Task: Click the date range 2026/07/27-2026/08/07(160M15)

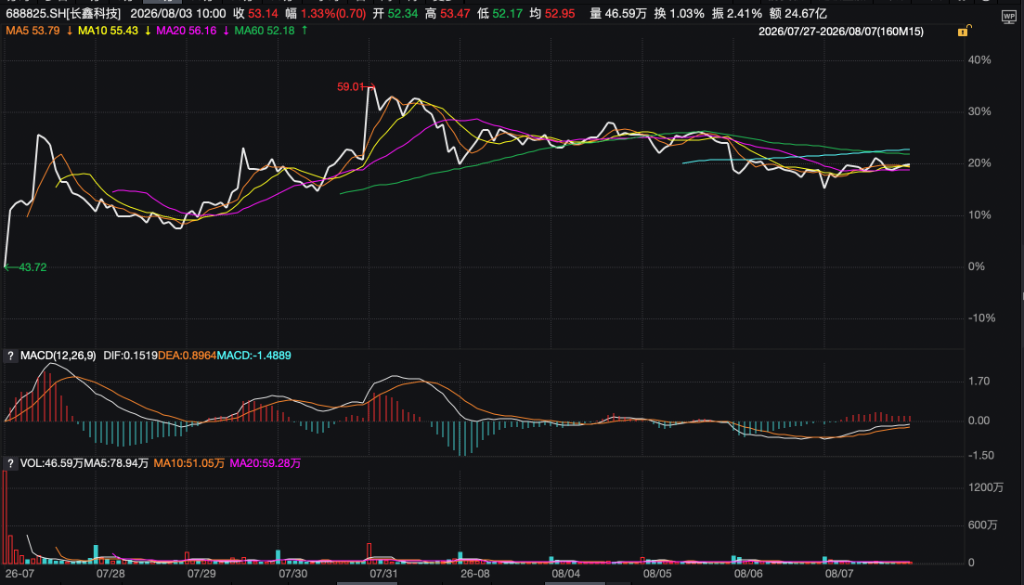Action: [841, 31]
